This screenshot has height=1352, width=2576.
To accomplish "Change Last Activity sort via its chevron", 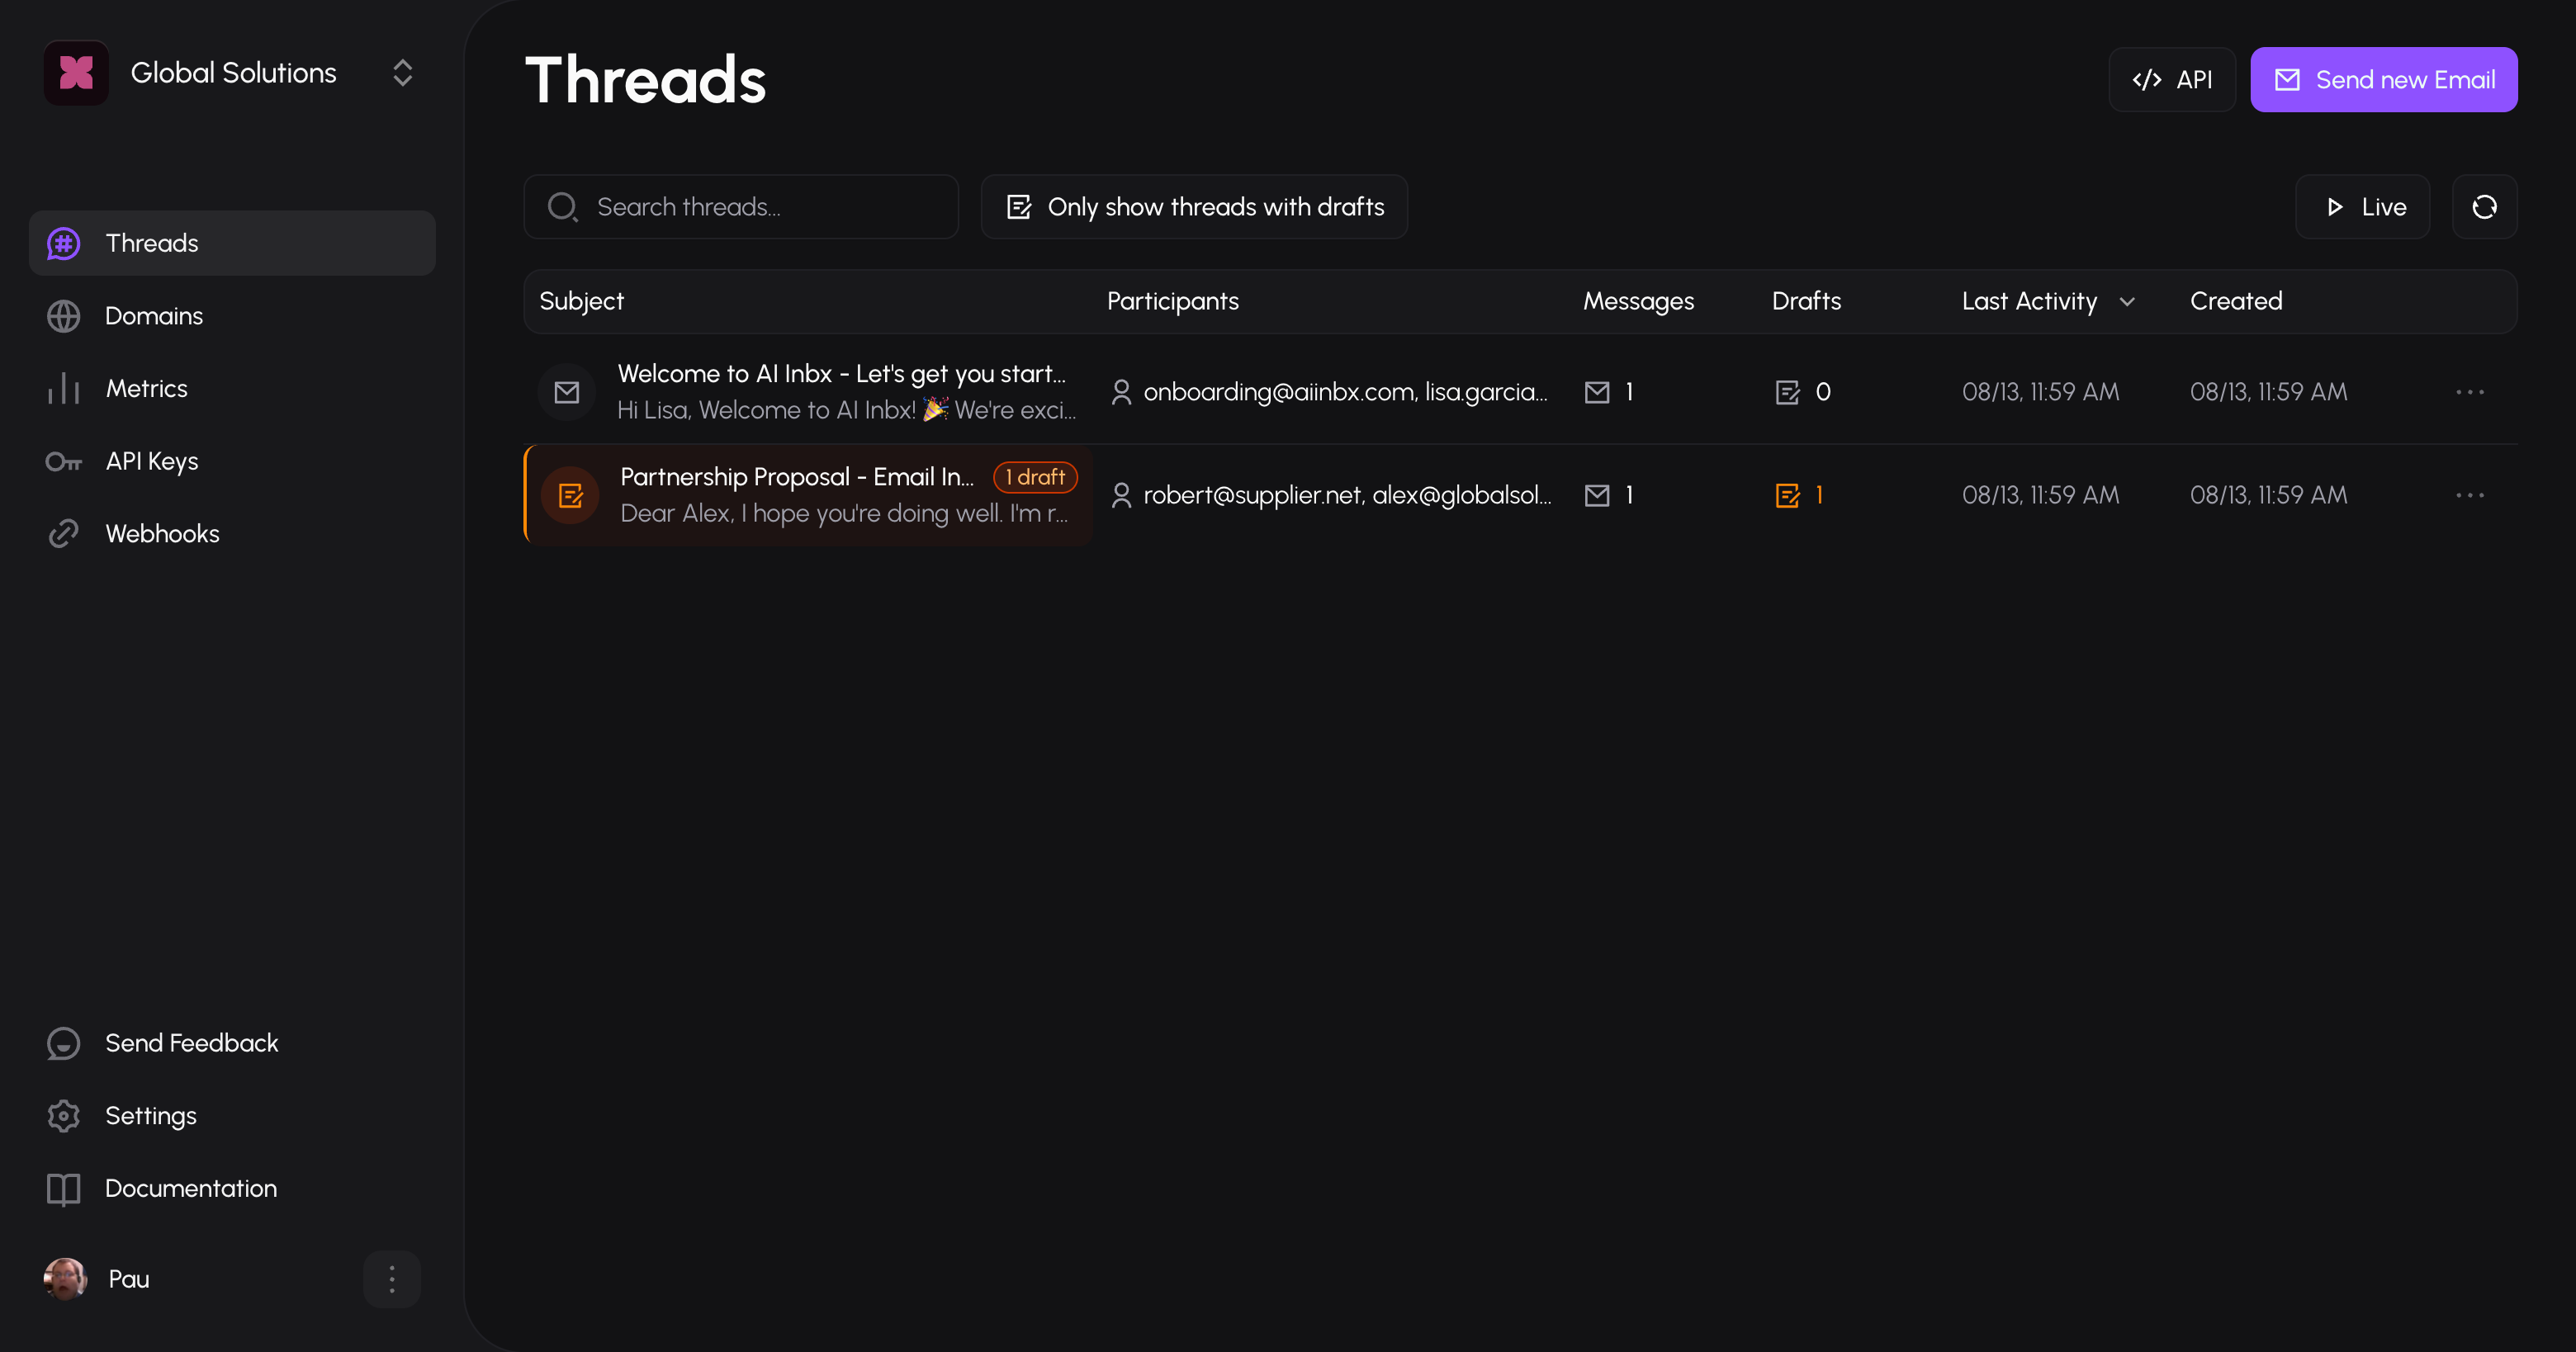I will (x=2127, y=301).
